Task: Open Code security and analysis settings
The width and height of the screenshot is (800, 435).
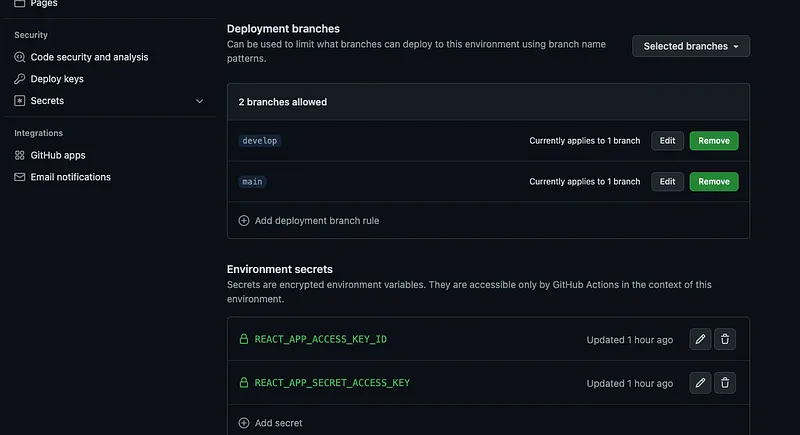Action: pyautogui.click(x=89, y=57)
